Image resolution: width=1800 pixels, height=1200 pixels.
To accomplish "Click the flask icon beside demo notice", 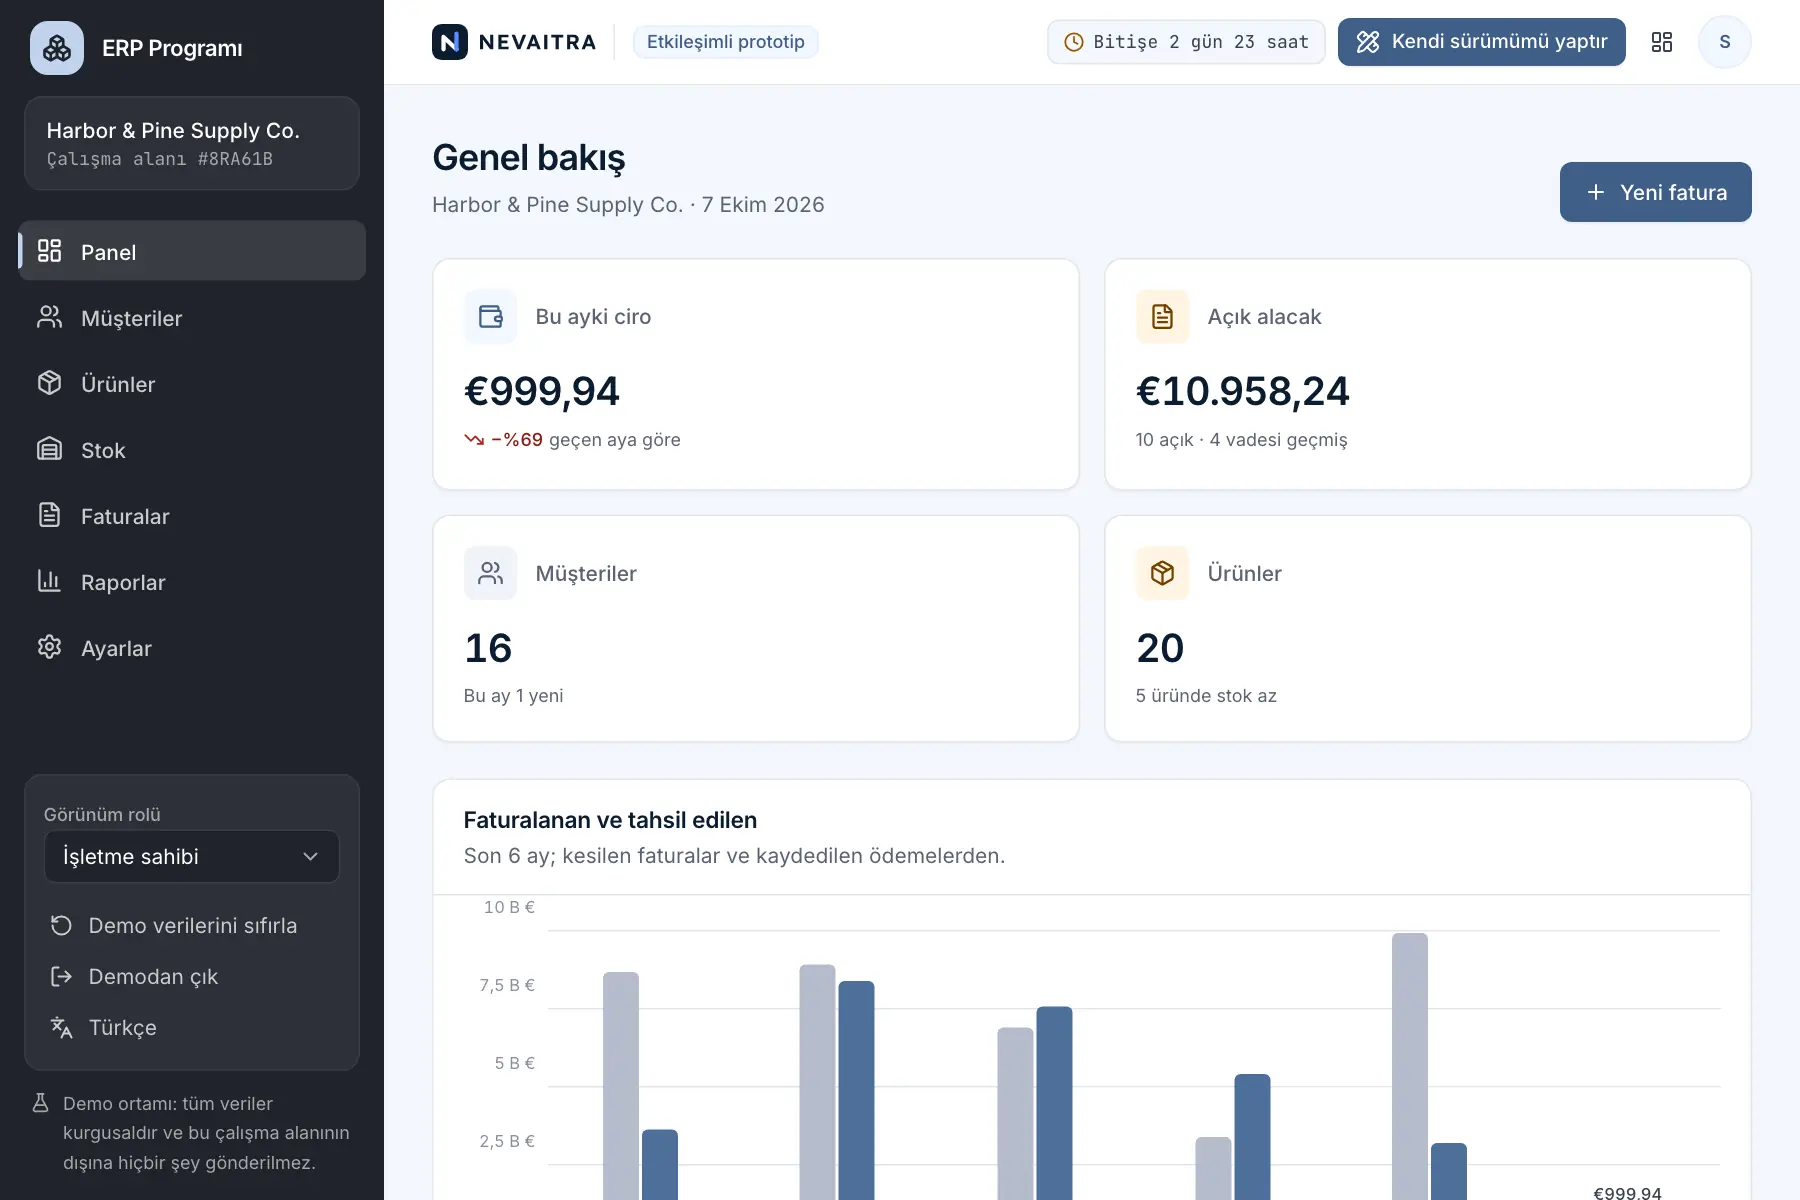I will (41, 1103).
